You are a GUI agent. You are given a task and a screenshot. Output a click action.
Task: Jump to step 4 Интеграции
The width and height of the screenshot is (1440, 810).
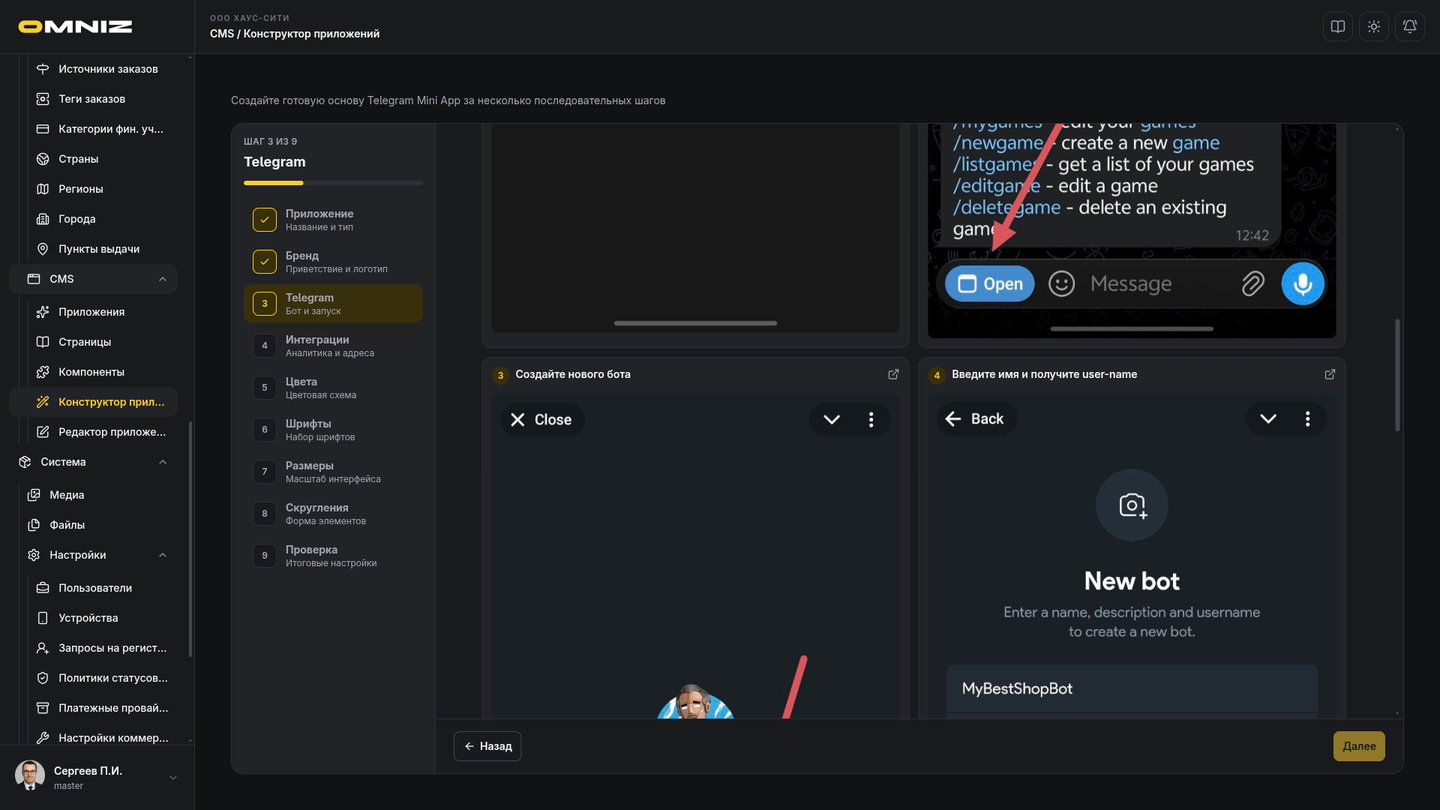point(333,346)
